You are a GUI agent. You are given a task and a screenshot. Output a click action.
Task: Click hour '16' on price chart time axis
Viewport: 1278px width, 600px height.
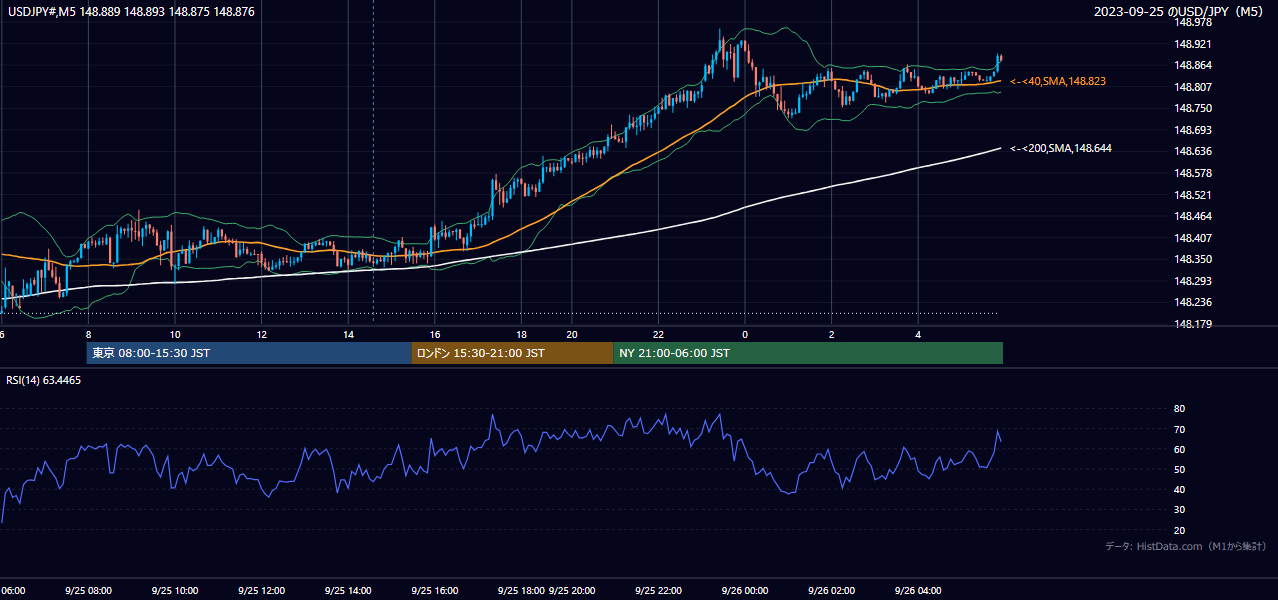pyautogui.click(x=435, y=334)
